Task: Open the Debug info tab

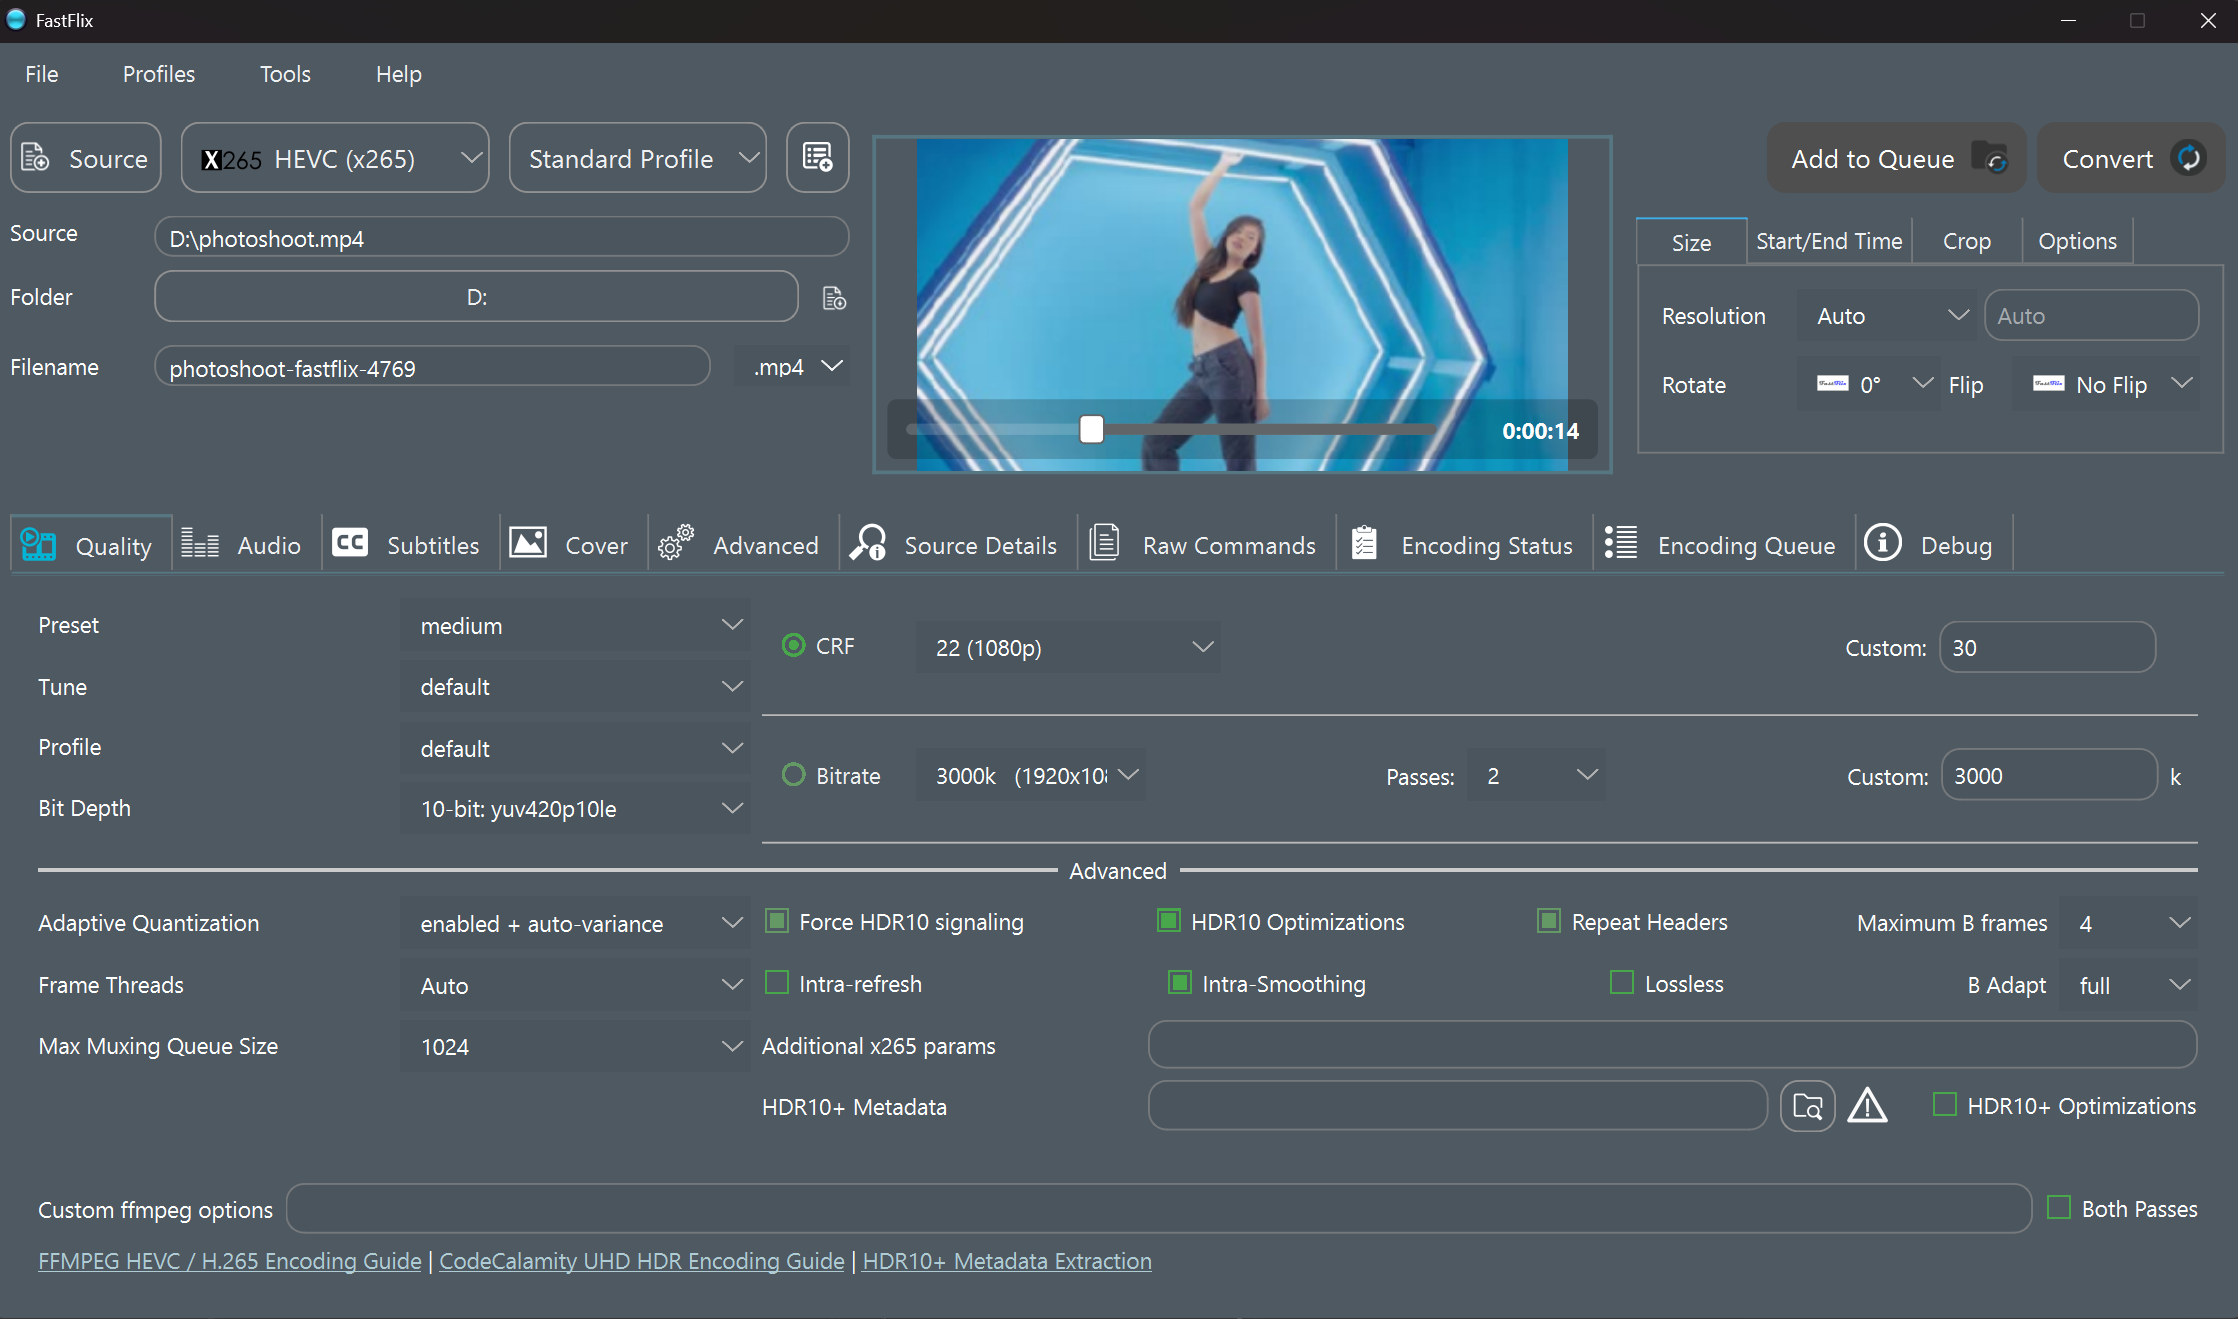Action: [1932, 545]
